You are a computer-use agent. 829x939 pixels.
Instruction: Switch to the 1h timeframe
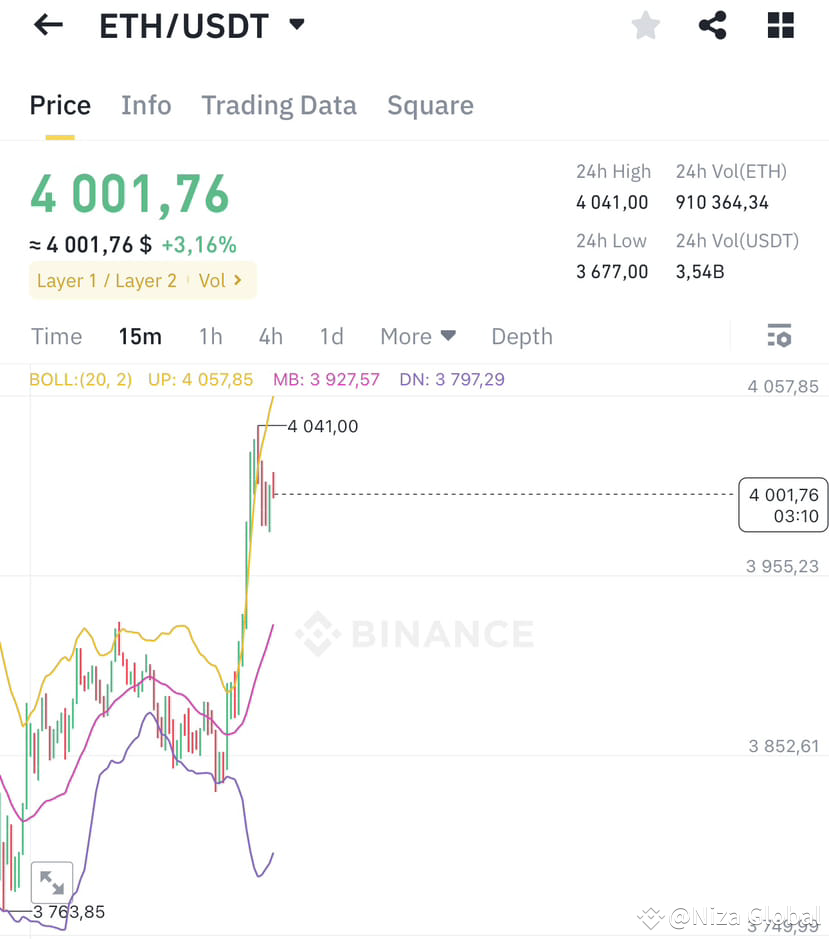(x=210, y=336)
